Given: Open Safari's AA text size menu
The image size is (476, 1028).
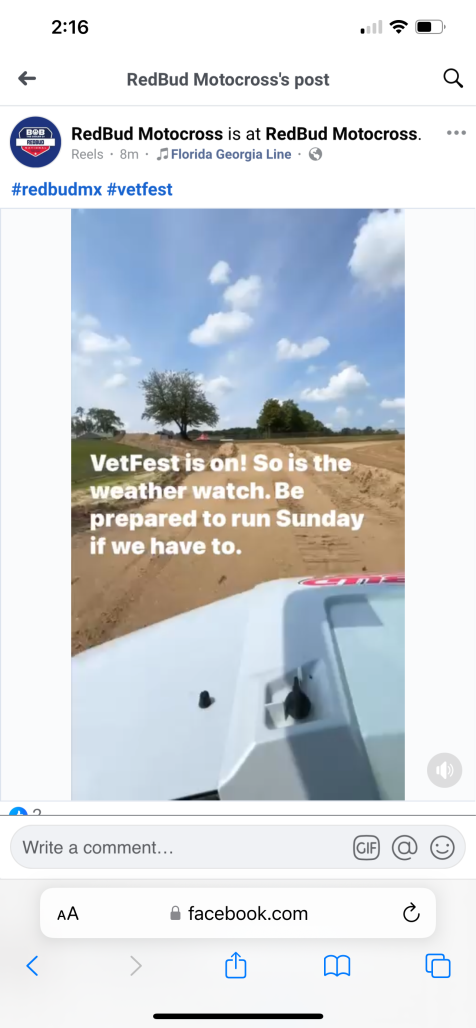Looking at the screenshot, I should tap(68, 913).
